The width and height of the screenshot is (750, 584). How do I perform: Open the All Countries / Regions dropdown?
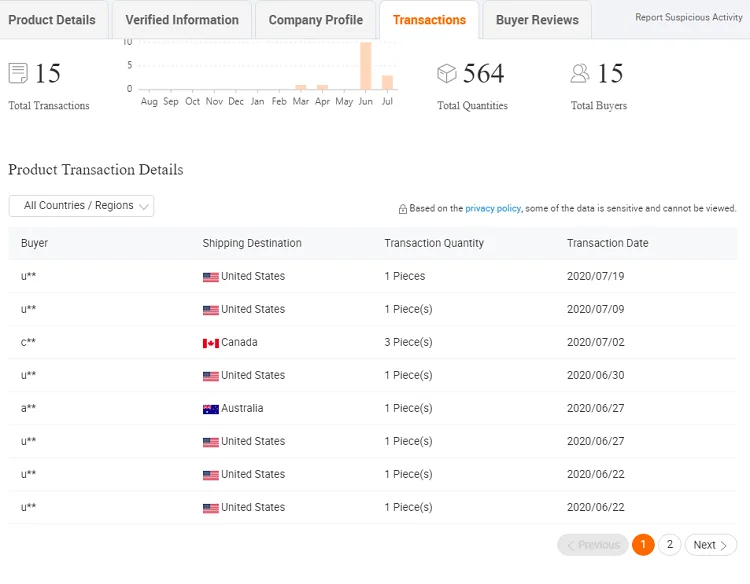pos(81,206)
